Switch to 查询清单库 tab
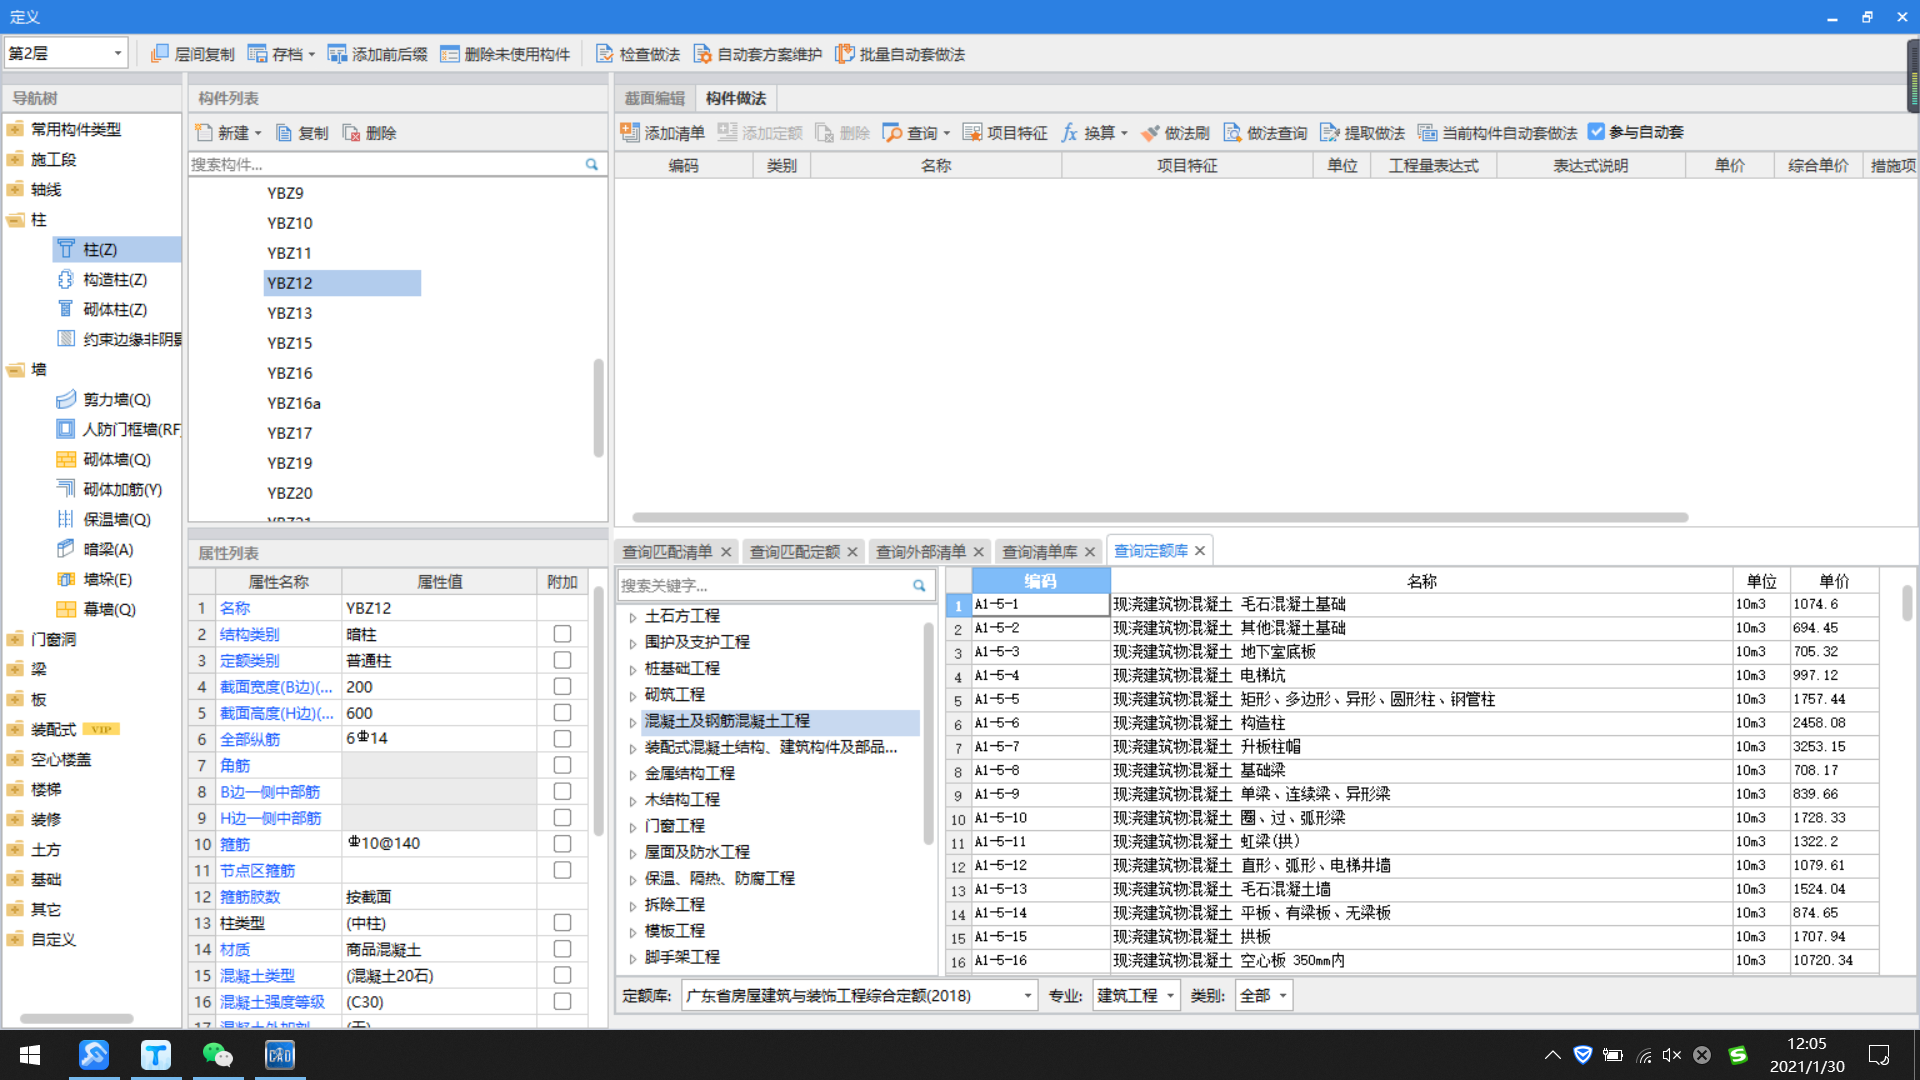Viewport: 1920px width, 1080px height. coord(1040,552)
